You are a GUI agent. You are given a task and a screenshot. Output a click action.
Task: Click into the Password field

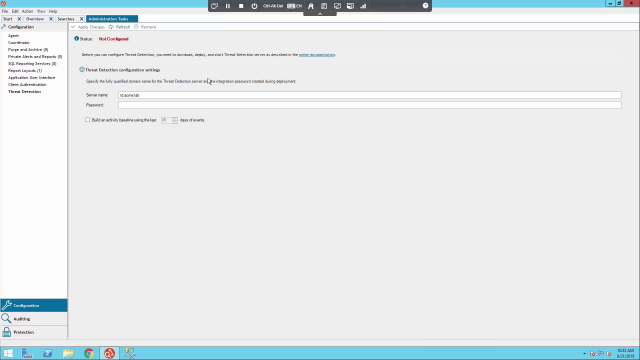tap(370, 105)
